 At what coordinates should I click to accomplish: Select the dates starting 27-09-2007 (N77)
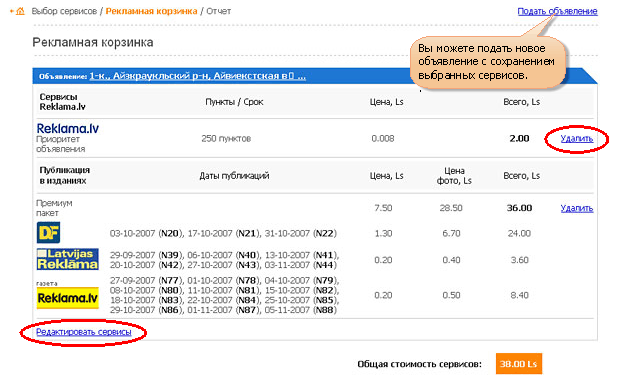coord(225,295)
